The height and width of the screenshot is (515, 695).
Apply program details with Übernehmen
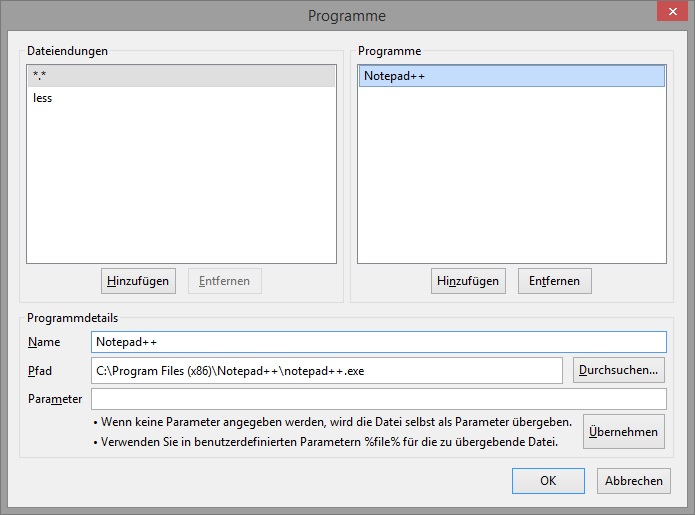pyautogui.click(x=623, y=432)
